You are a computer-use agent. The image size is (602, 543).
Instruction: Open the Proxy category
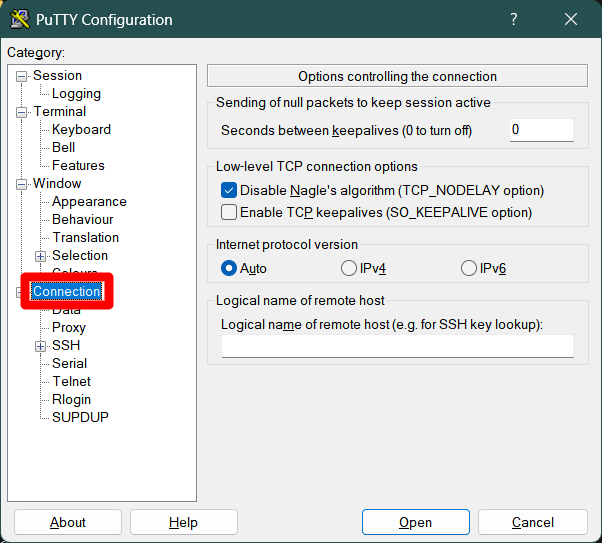(x=69, y=328)
